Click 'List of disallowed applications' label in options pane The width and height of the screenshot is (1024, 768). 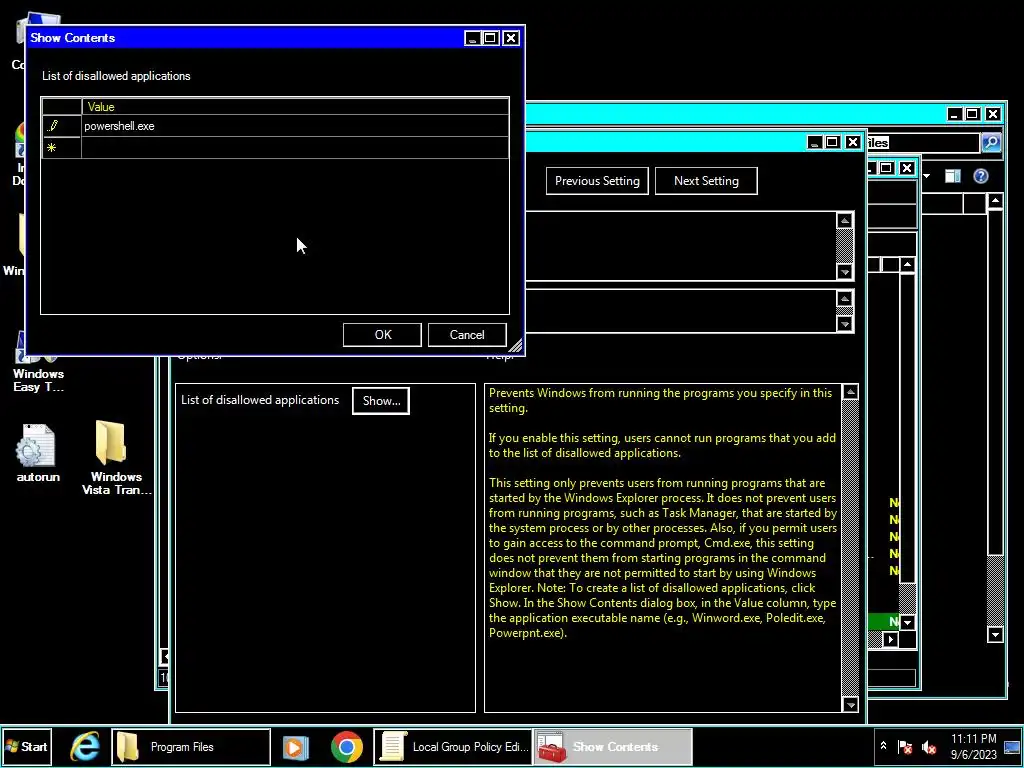[x=260, y=400]
